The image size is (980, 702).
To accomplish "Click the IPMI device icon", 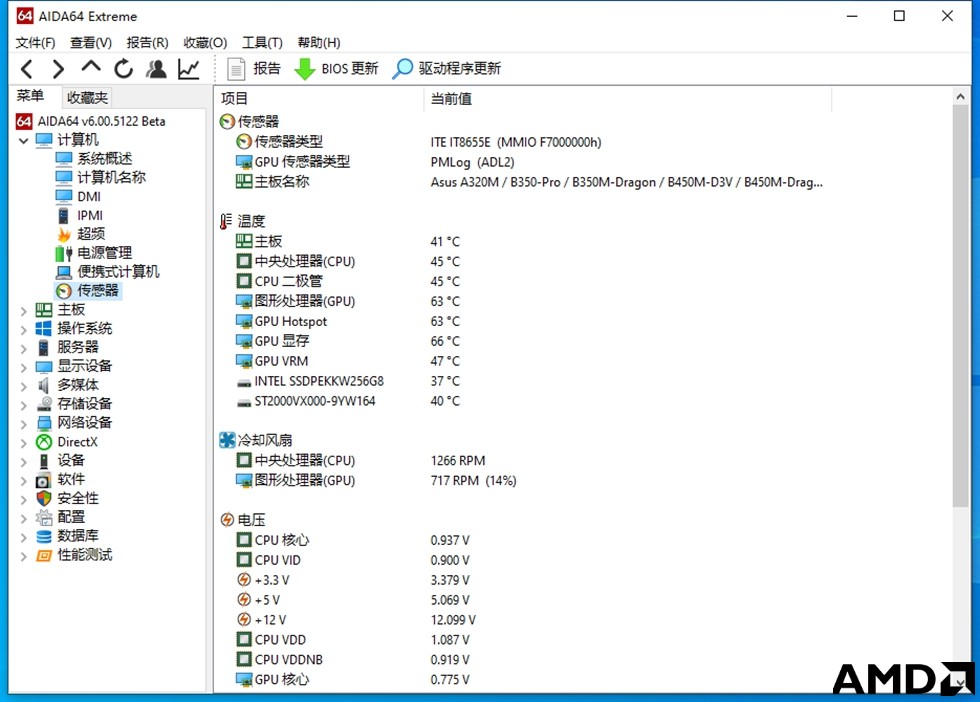I will point(63,216).
